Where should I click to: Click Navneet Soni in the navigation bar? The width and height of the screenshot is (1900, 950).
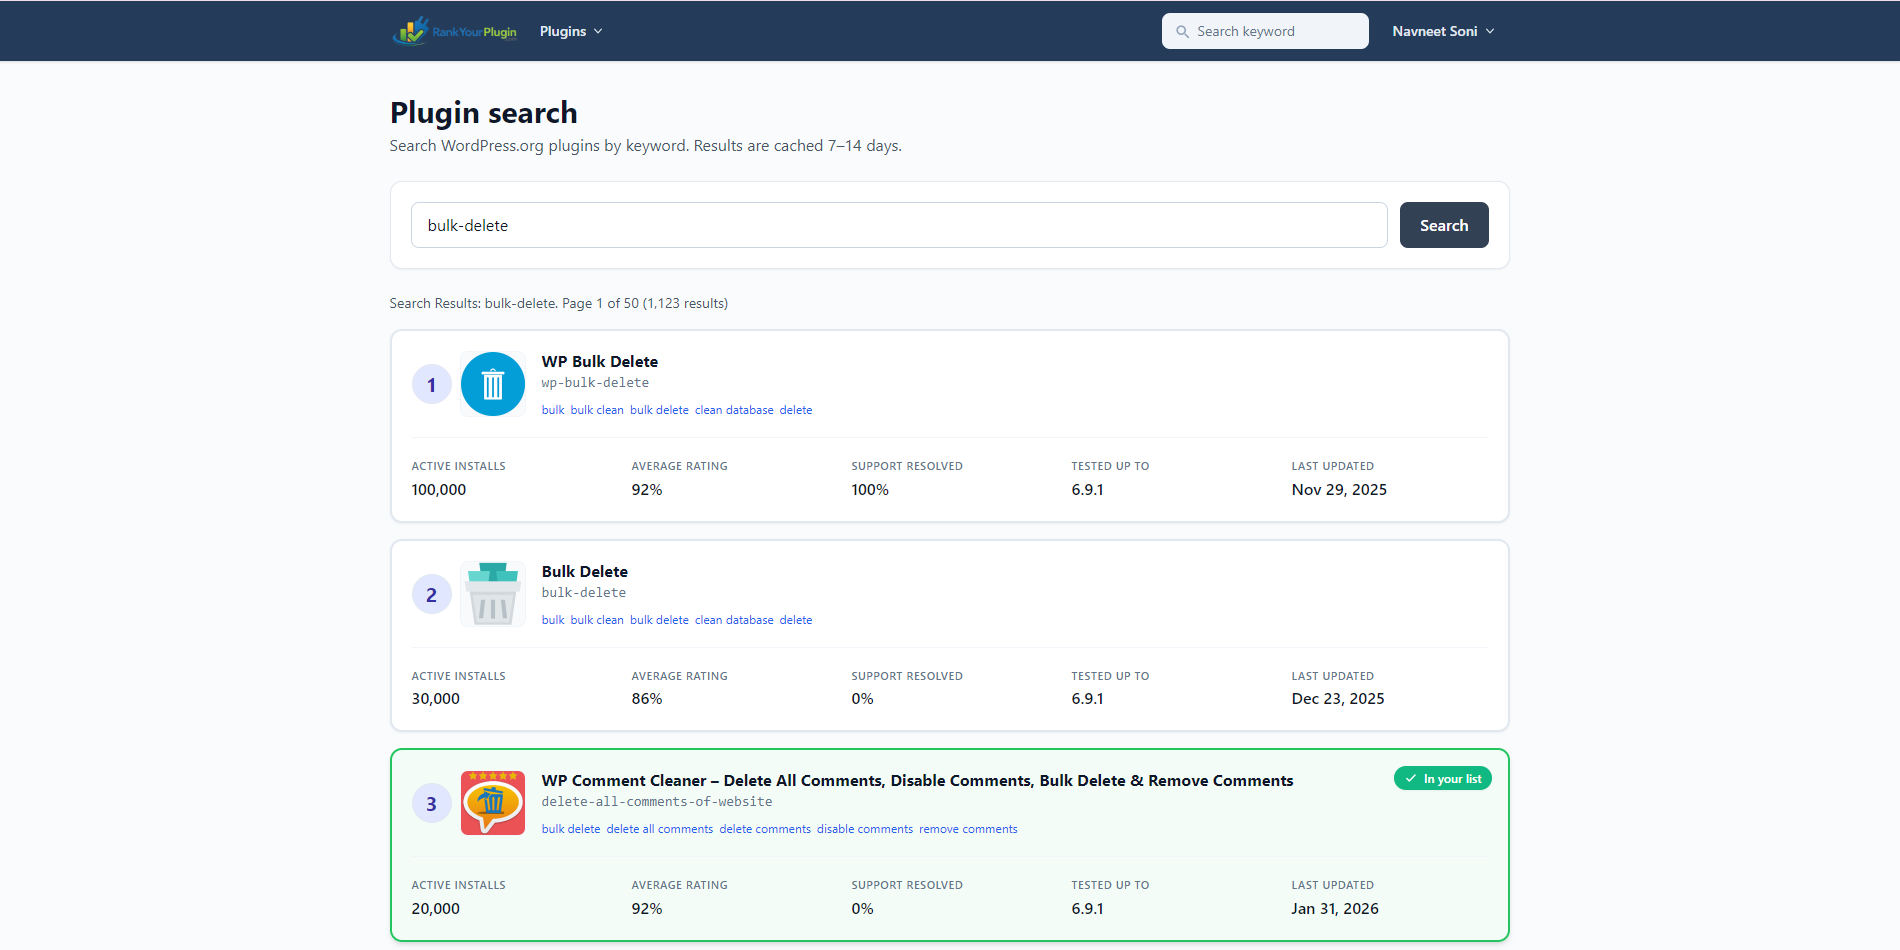1434,31
